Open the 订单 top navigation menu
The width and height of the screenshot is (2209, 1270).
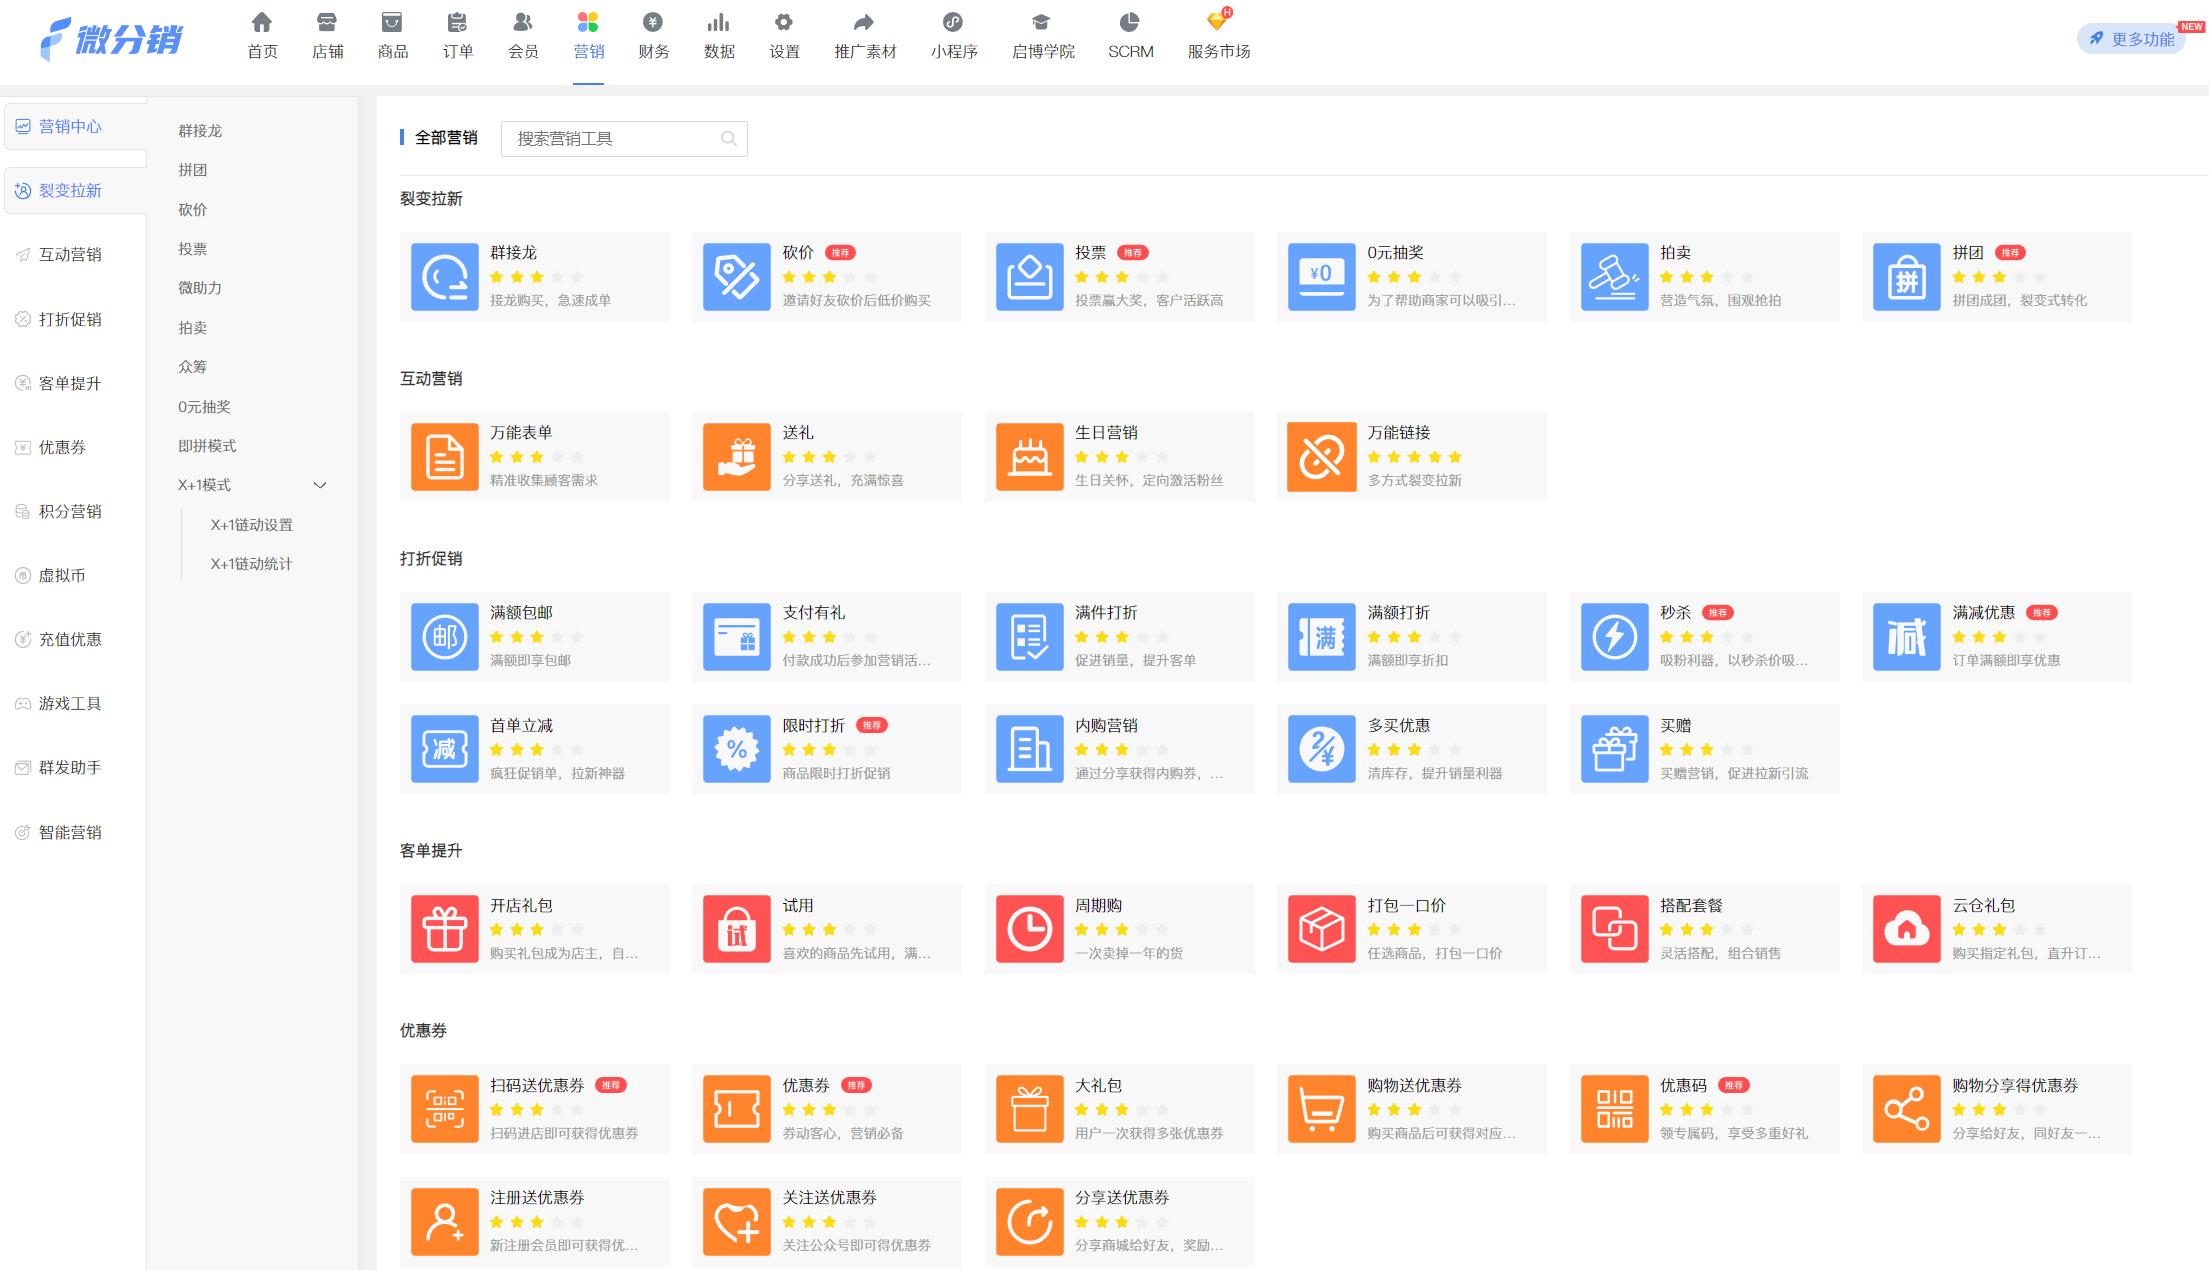click(457, 36)
